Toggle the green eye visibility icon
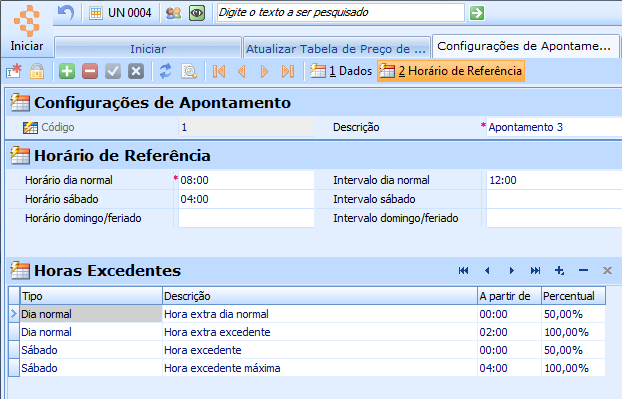 [x=197, y=13]
